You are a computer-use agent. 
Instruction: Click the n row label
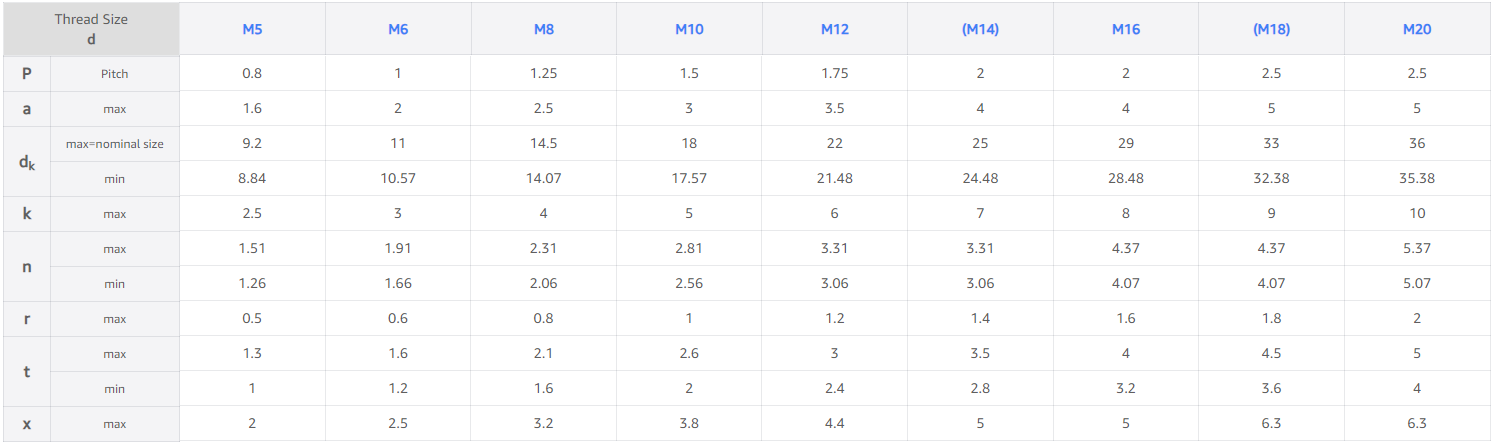pyautogui.click(x=27, y=266)
